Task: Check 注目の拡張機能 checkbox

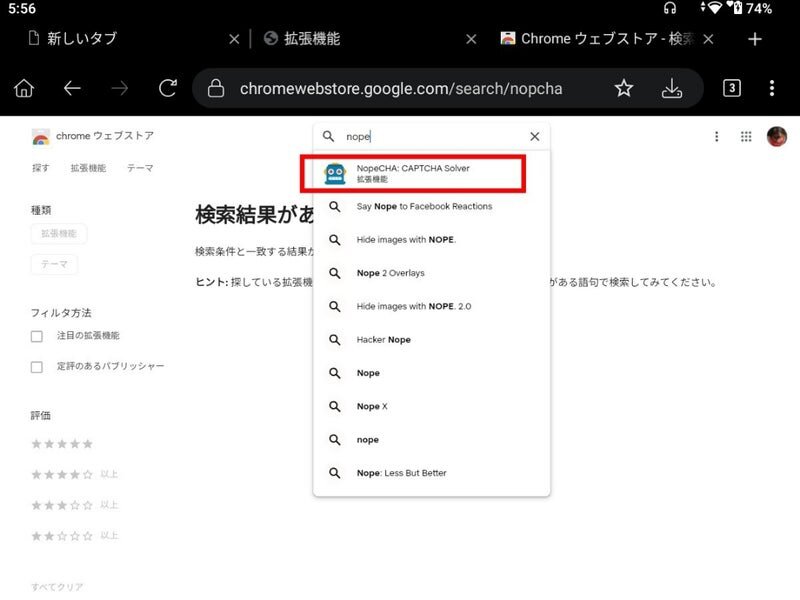Action: [37, 336]
